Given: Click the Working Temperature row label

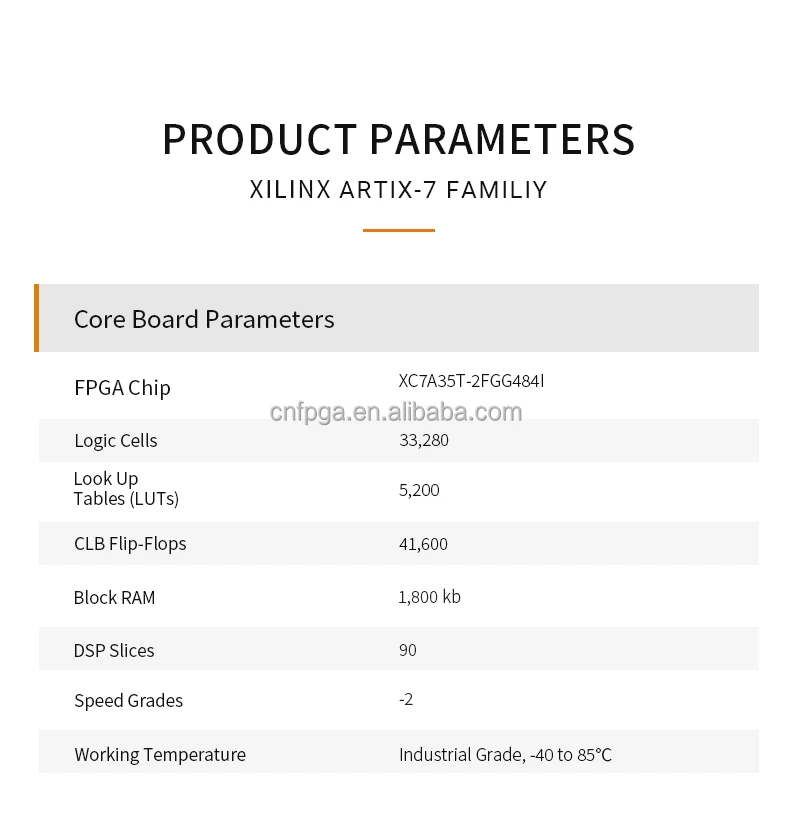Looking at the screenshot, I should coord(160,755).
